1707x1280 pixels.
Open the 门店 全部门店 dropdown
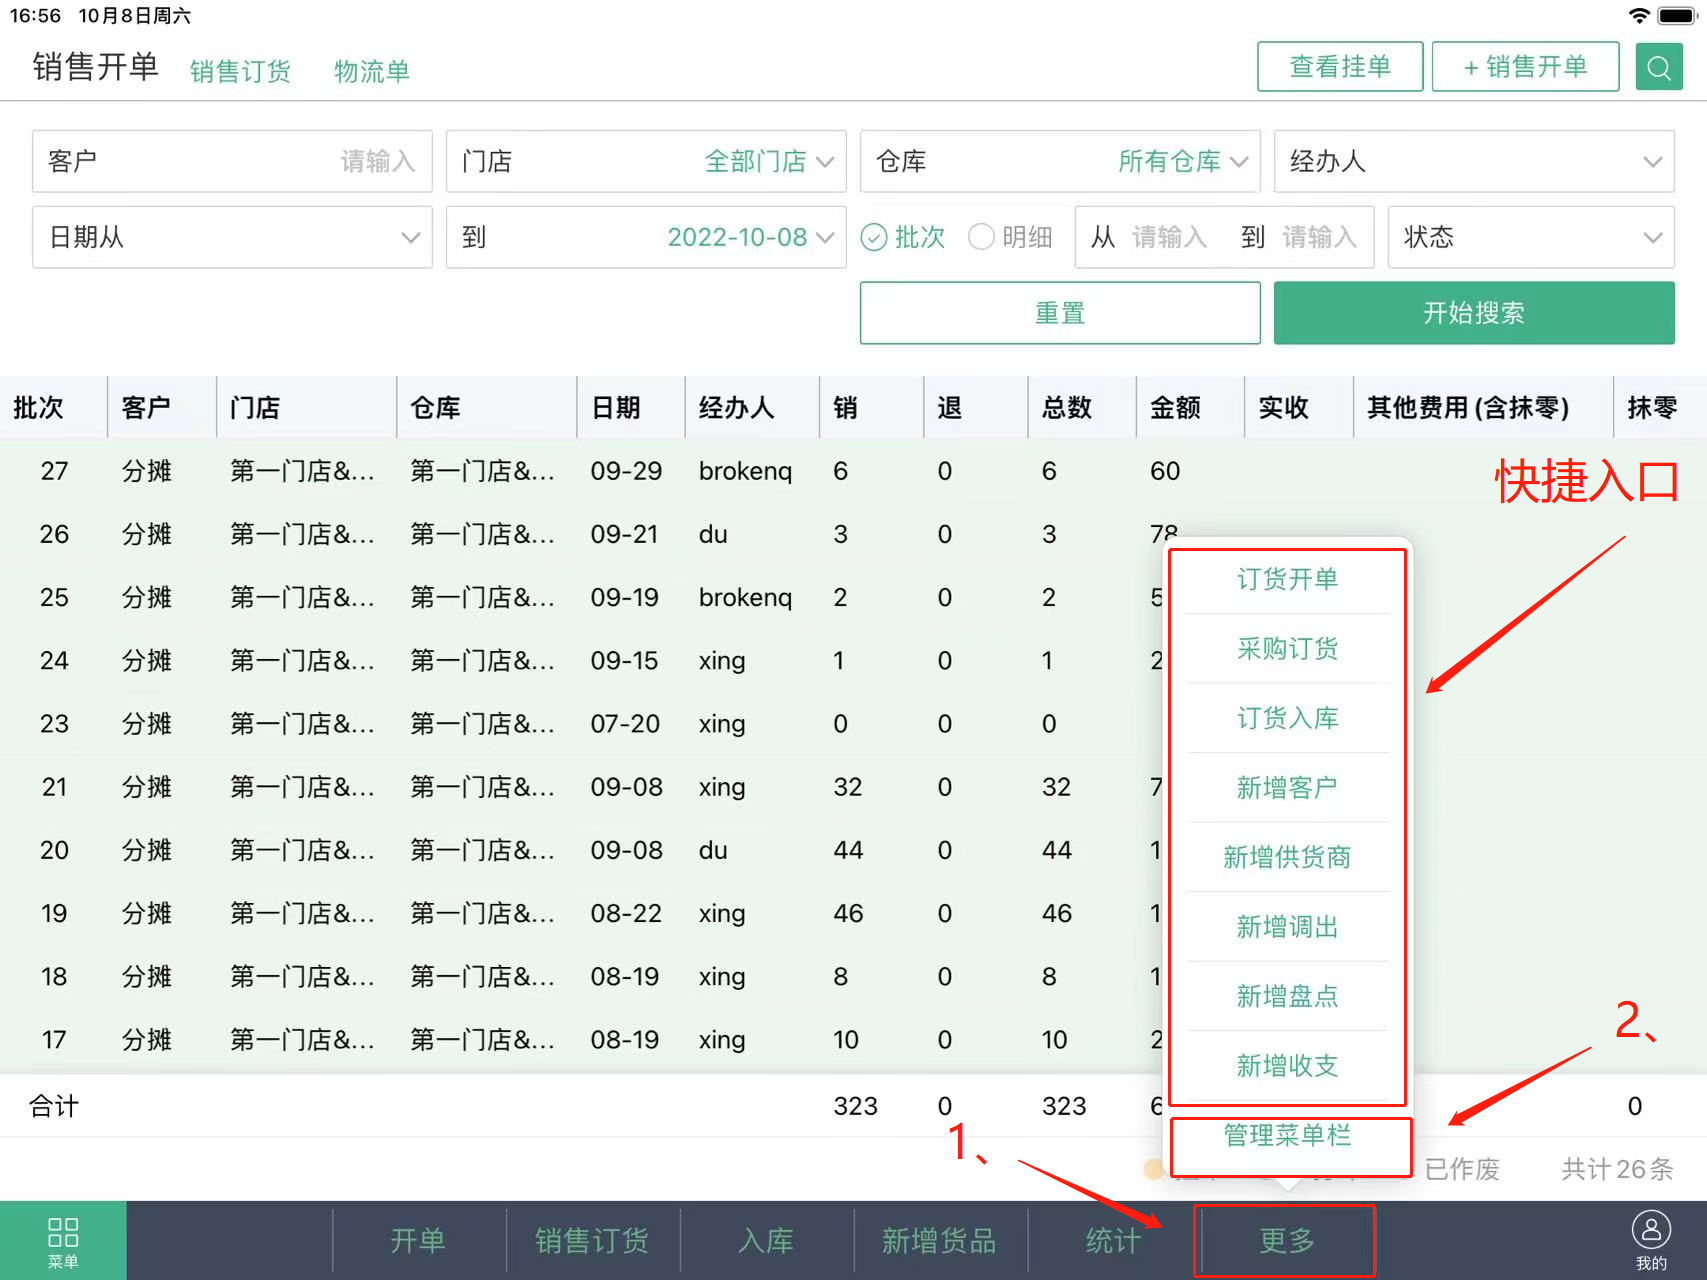click(x=646, y=161)
